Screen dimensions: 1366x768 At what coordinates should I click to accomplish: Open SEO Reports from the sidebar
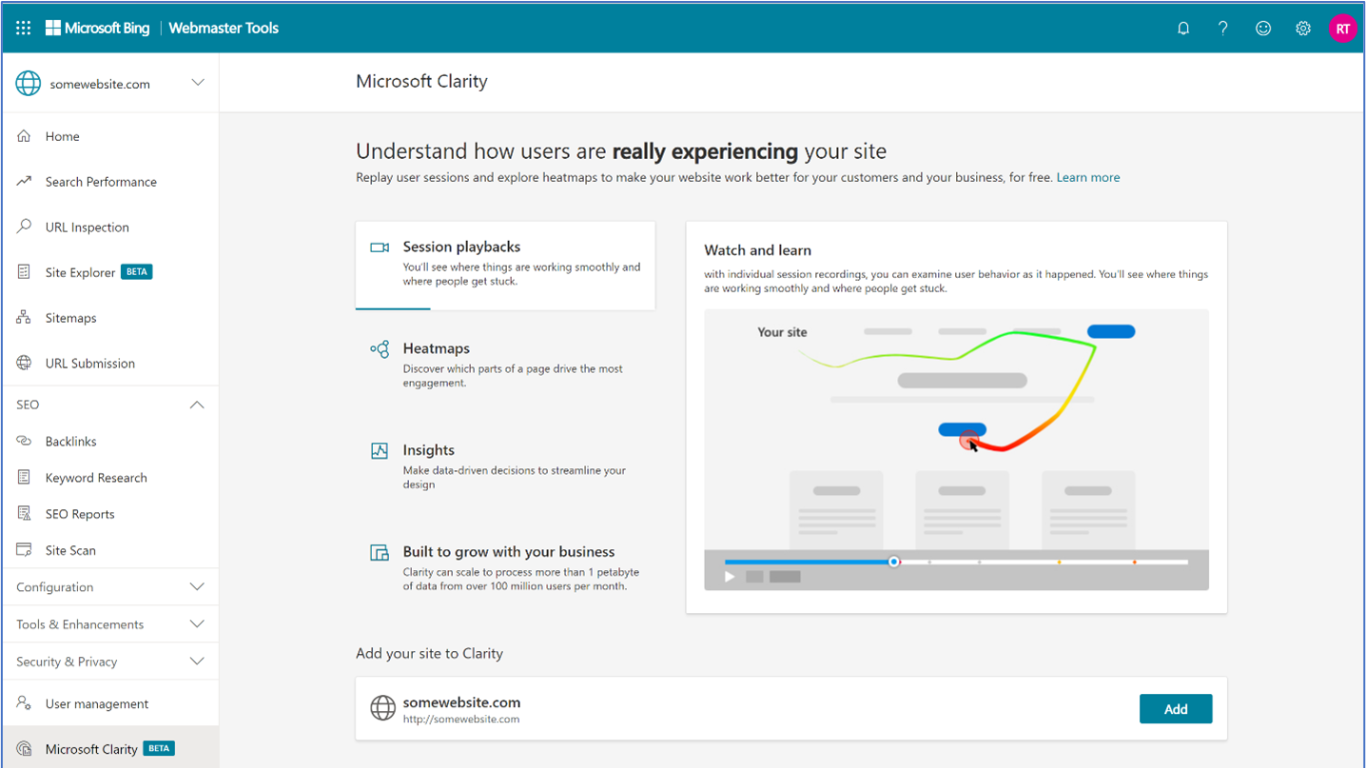click(x=23, y=513)
